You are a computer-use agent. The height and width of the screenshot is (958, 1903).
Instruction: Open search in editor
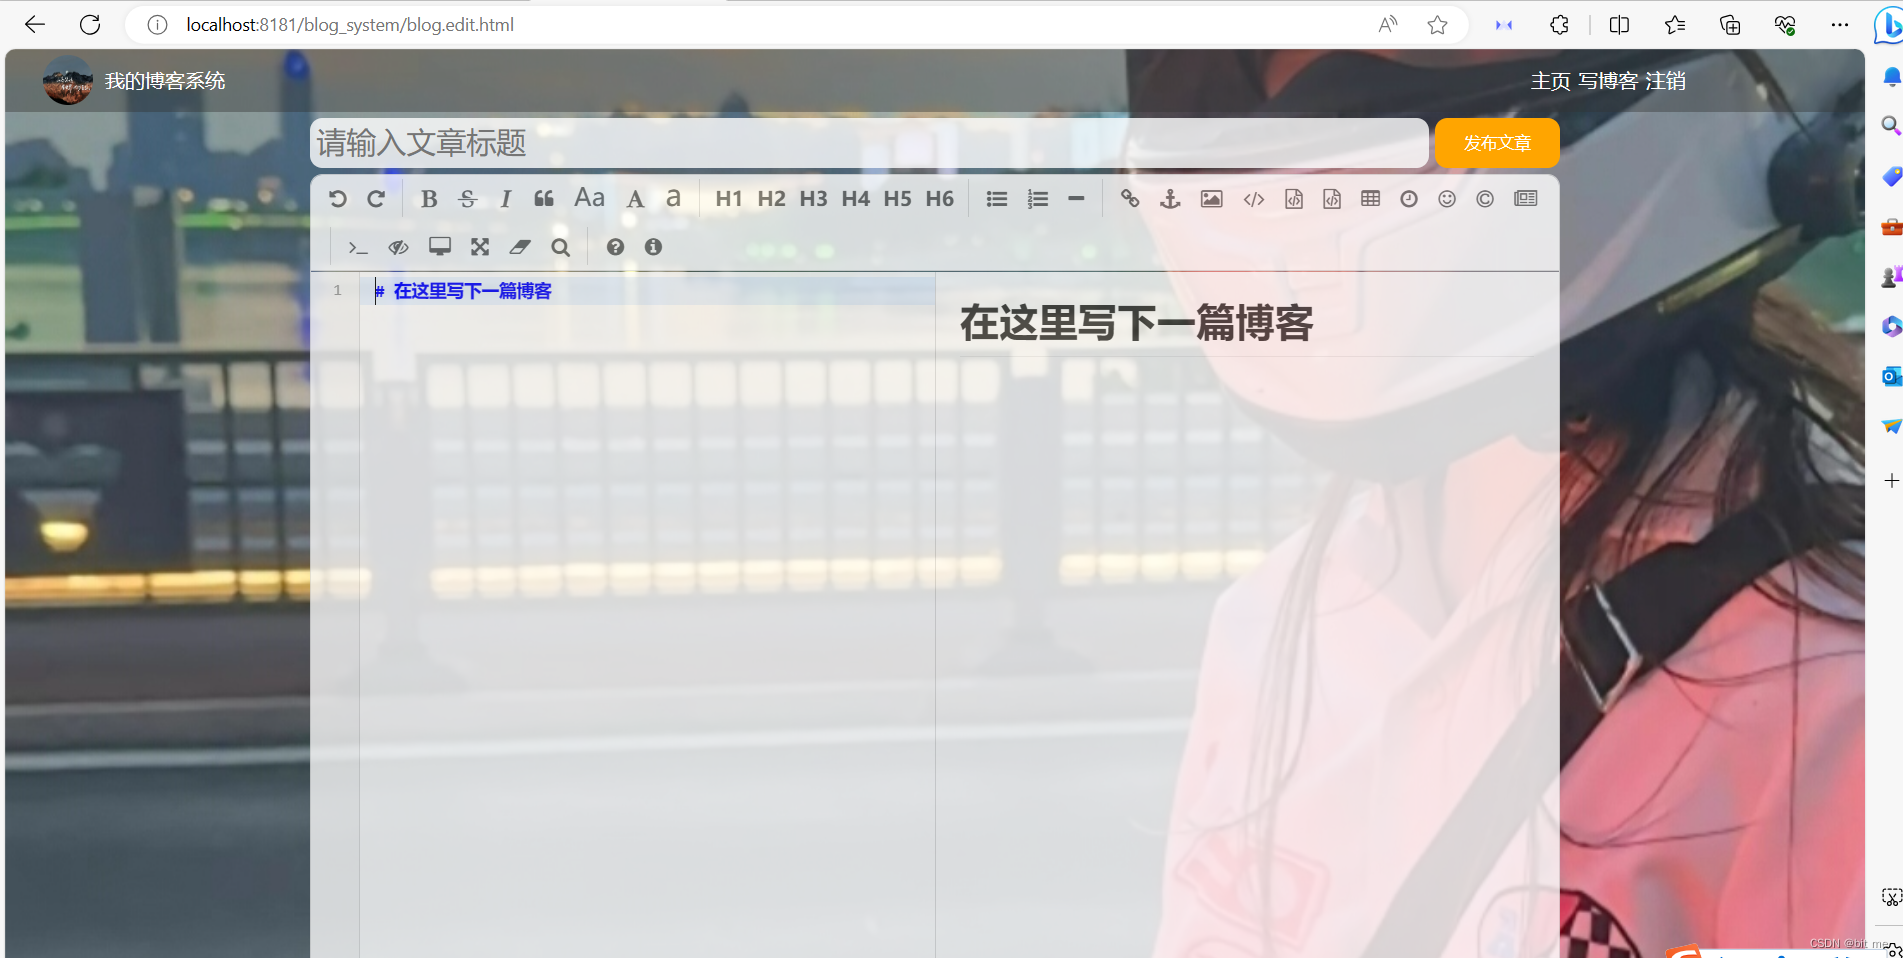[x=561, y=247]
